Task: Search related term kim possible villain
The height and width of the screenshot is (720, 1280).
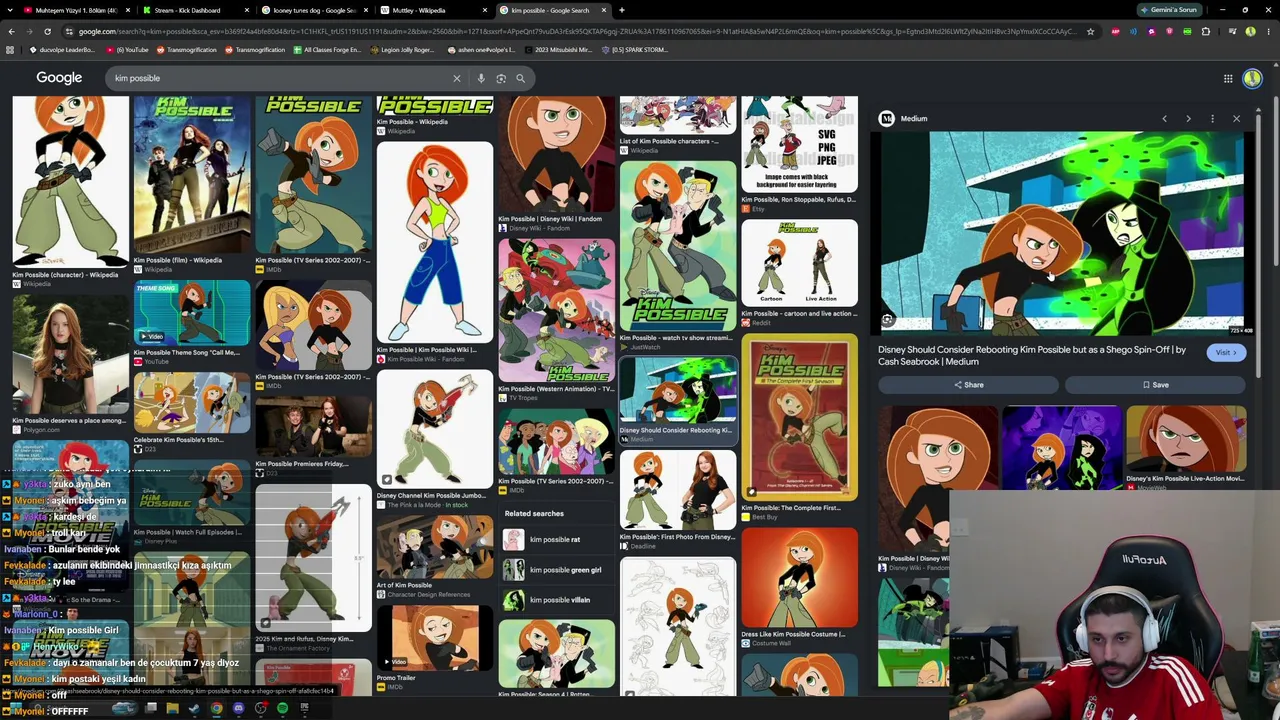Action: [554, 600]
